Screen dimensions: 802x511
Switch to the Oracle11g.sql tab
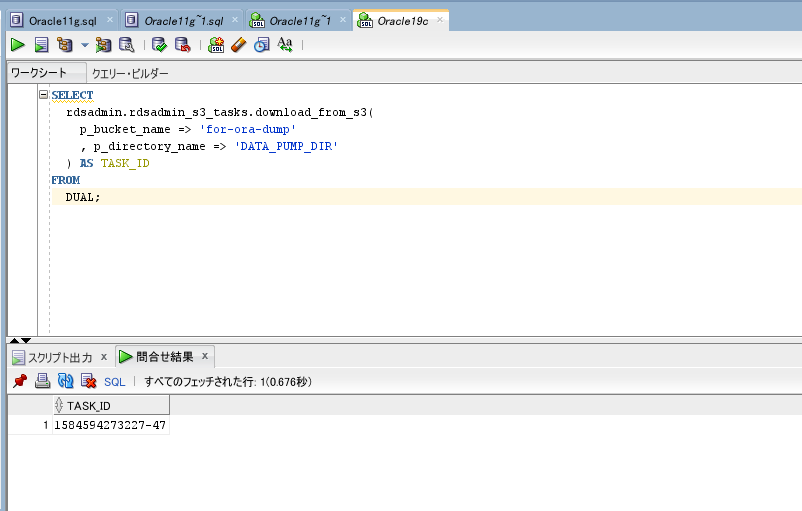point(62,21)
